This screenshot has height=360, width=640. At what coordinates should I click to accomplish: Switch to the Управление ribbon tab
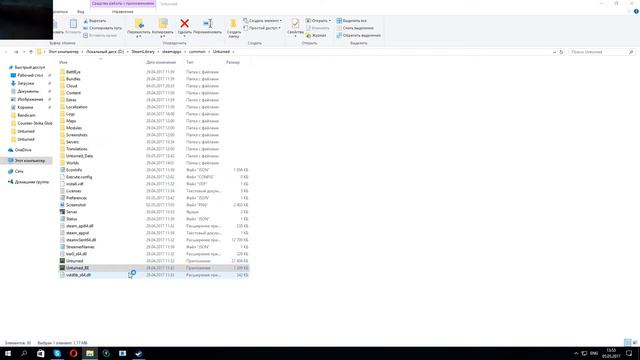(122, 12)
